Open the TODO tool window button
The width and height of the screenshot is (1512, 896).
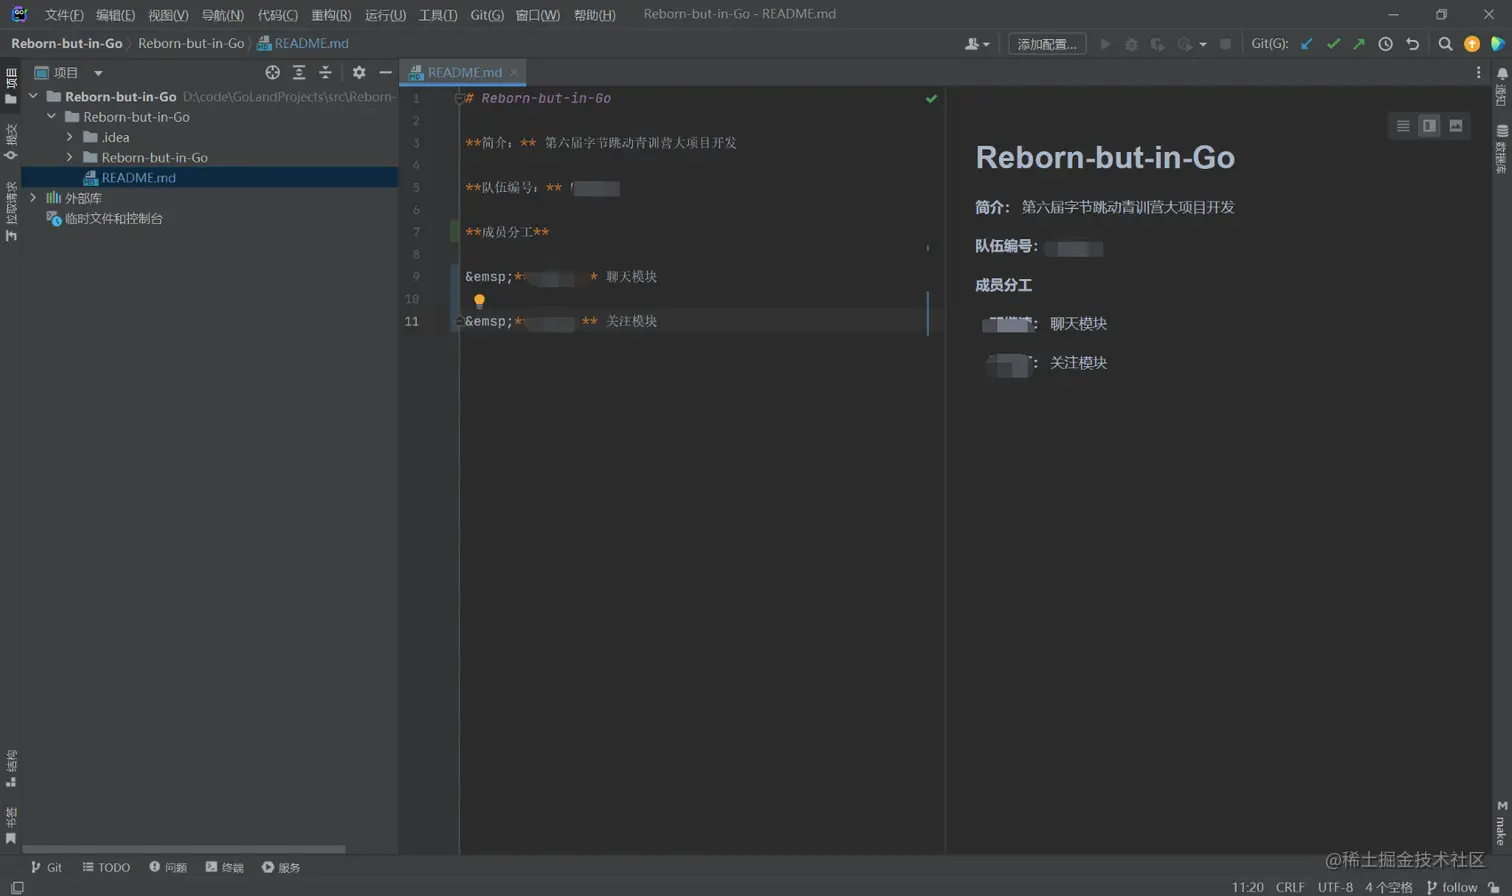[106, 867]
